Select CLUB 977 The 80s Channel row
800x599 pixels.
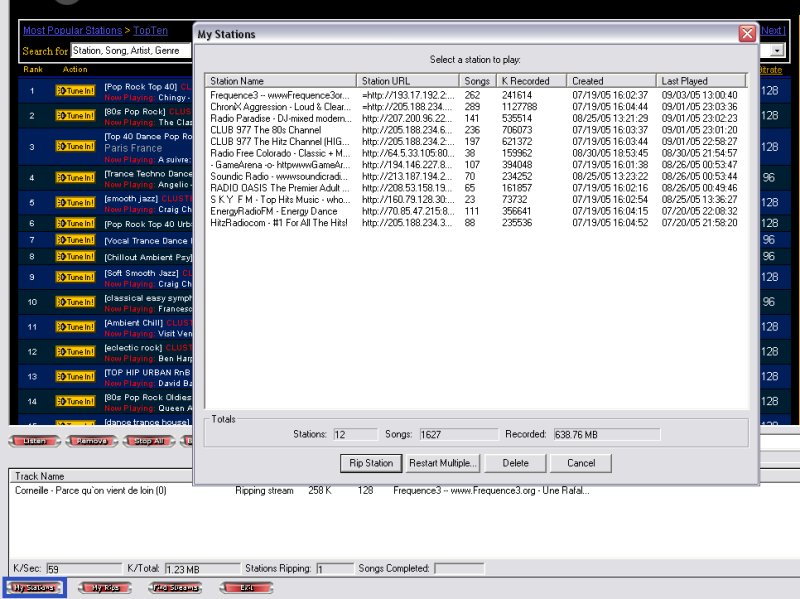pos(476,130)
